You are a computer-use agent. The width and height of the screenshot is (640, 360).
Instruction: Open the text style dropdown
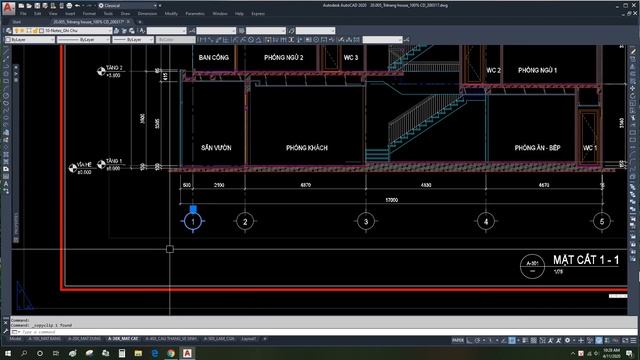[x=167, y=31]
